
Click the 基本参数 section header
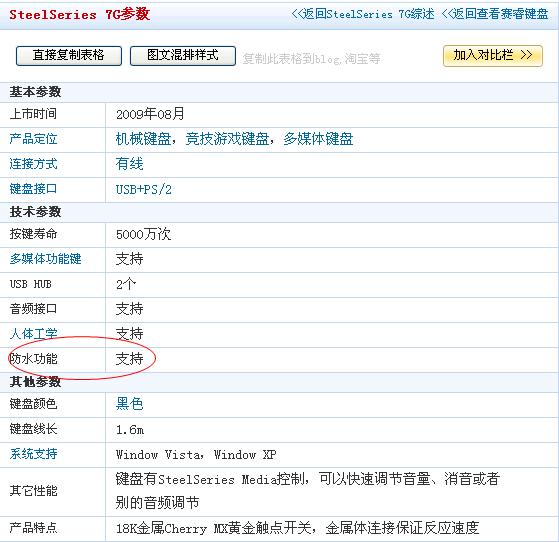point(35,92)
